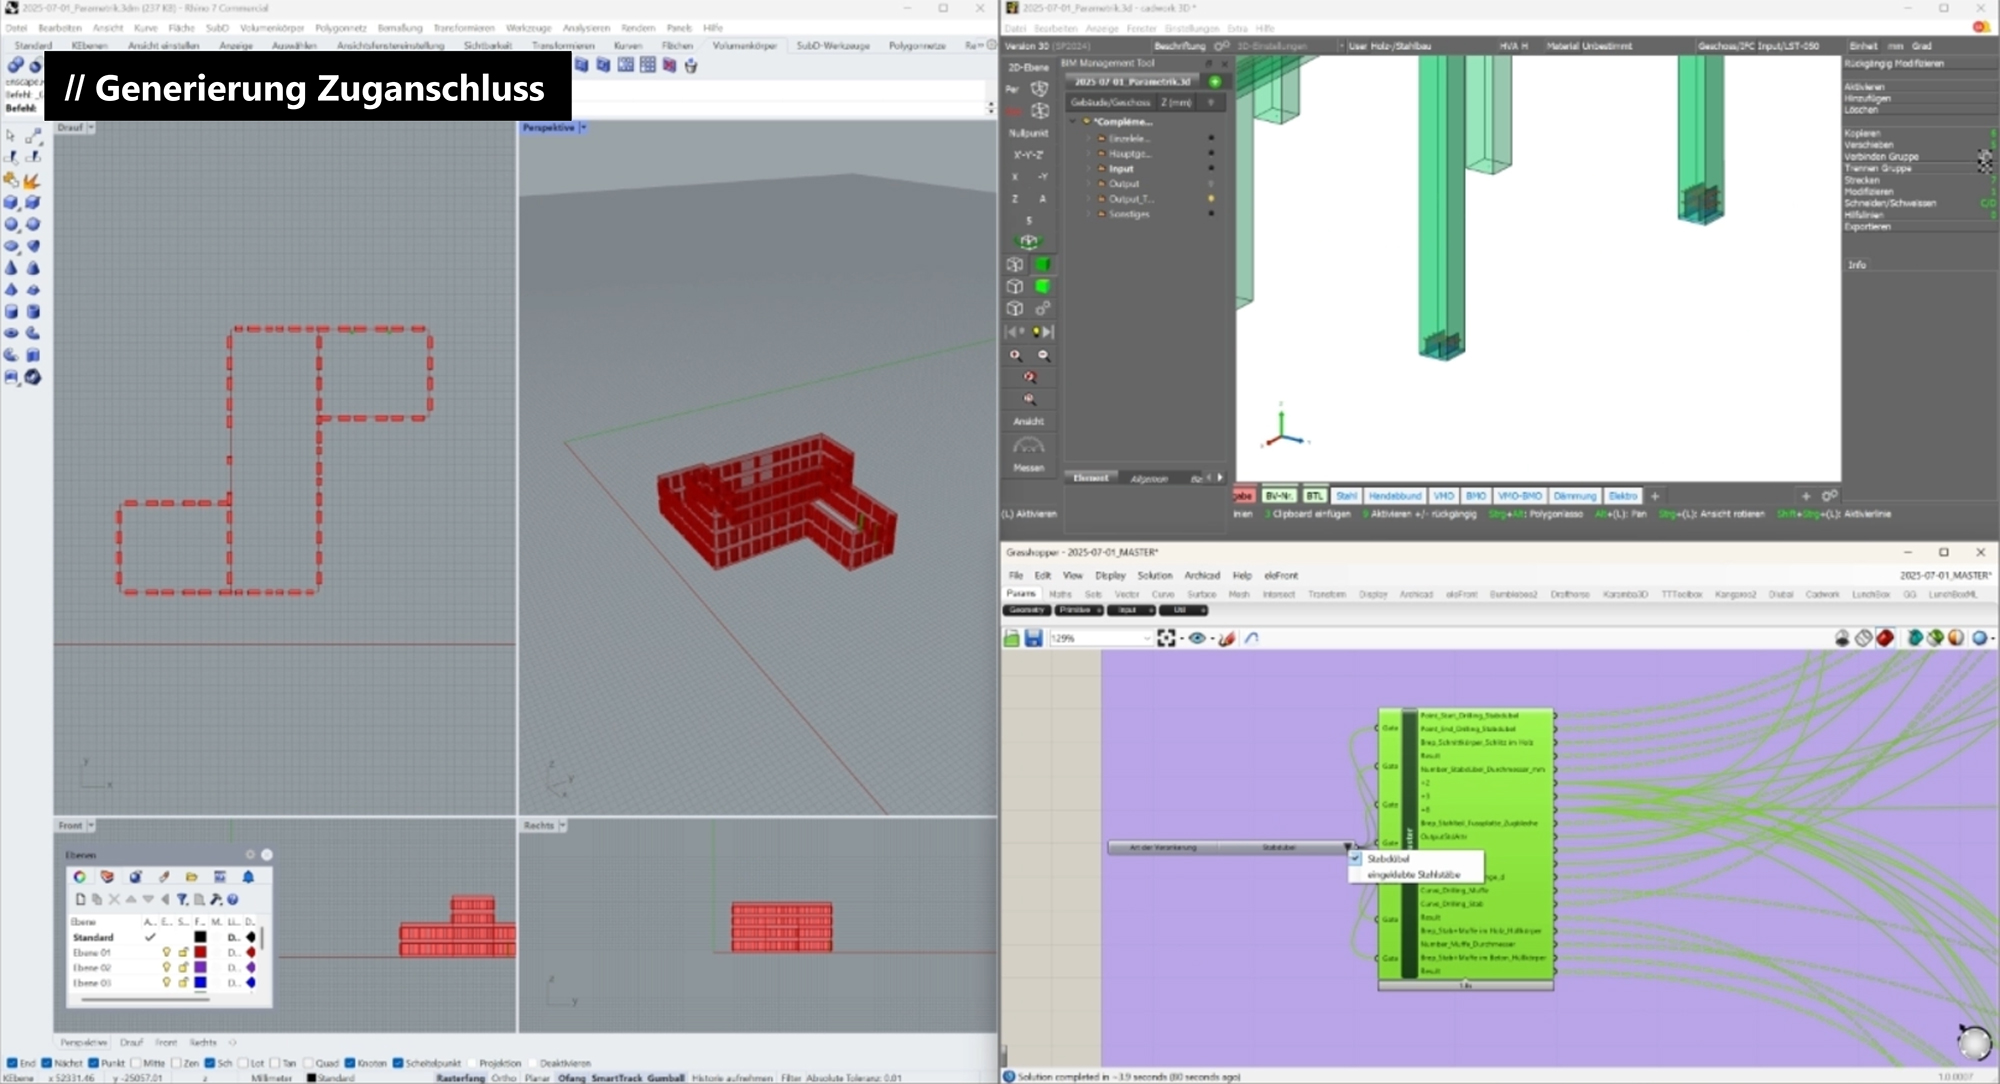Click the zoom extents icon in Grasshopper
This screenshot has height=1084, width=2000.
coord(1166,638)
